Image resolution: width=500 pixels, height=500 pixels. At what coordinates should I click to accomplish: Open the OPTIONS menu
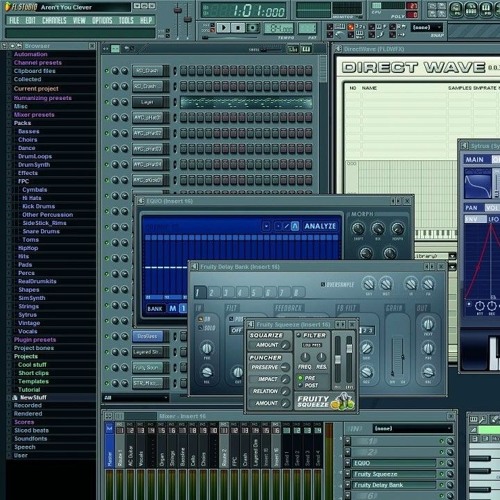[102, 20]
